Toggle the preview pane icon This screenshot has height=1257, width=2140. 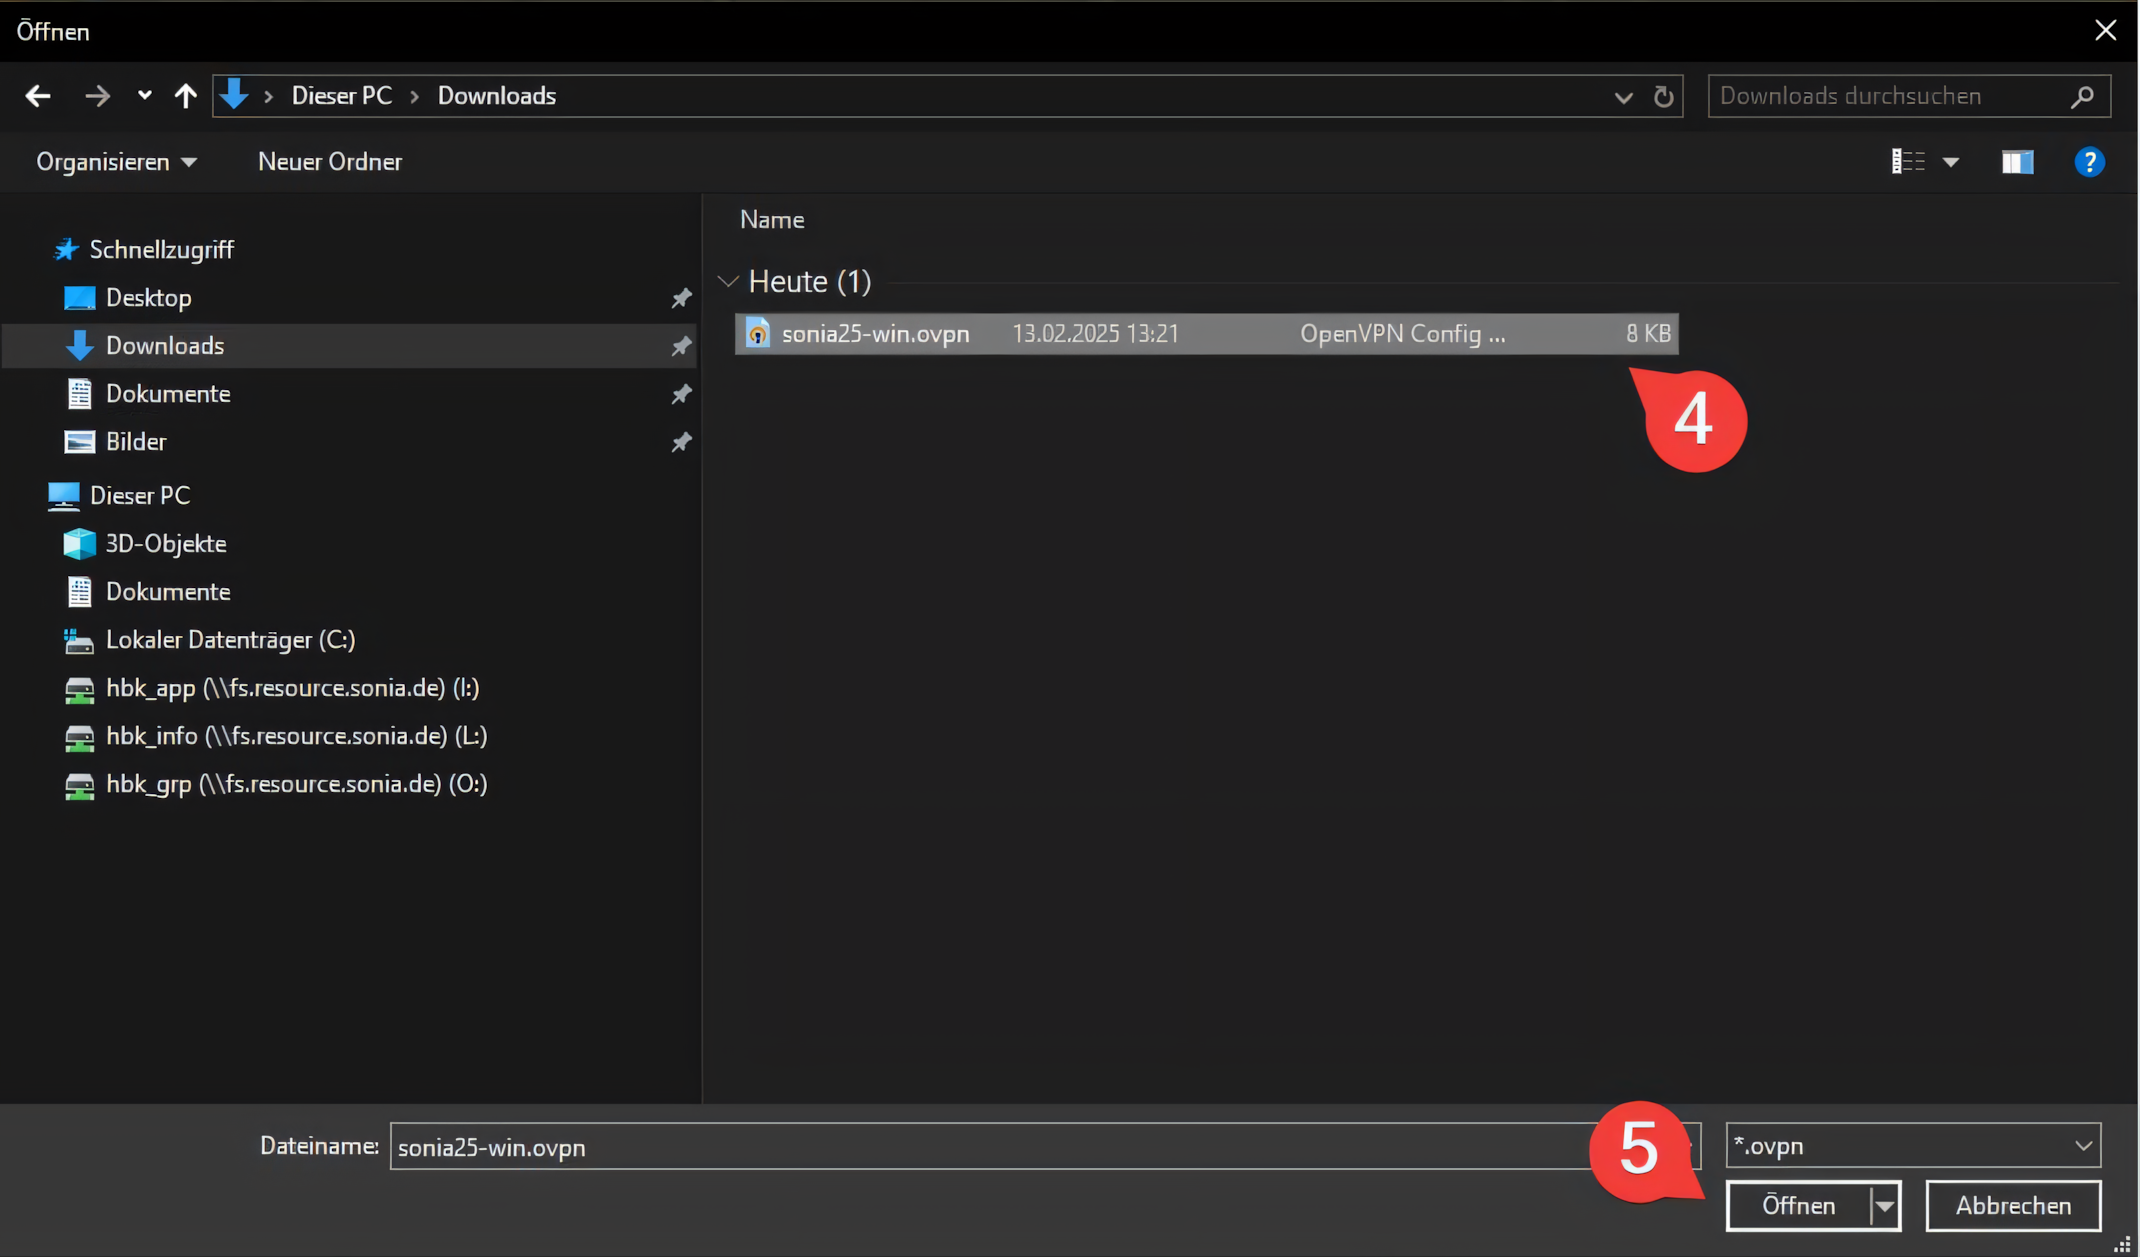pos(2017,162)
